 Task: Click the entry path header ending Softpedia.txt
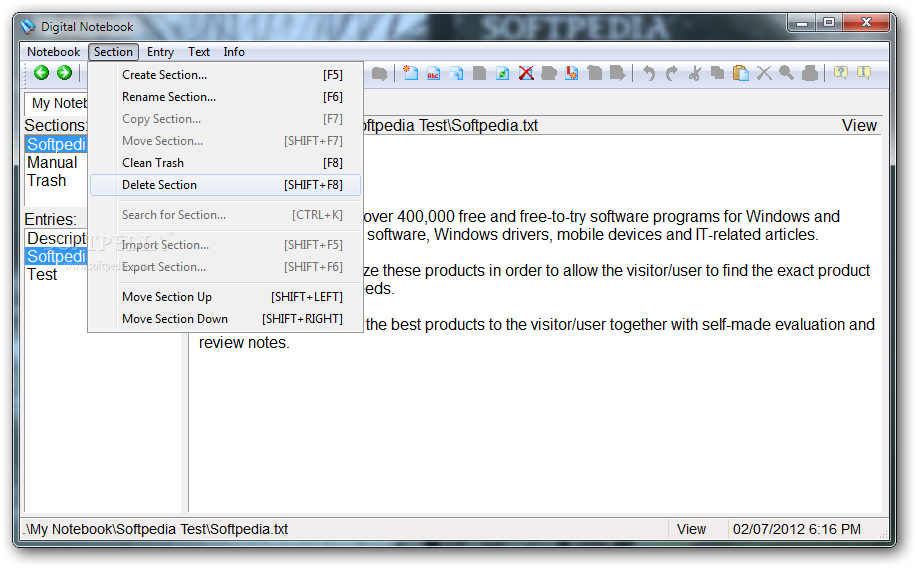coord(450,126)
